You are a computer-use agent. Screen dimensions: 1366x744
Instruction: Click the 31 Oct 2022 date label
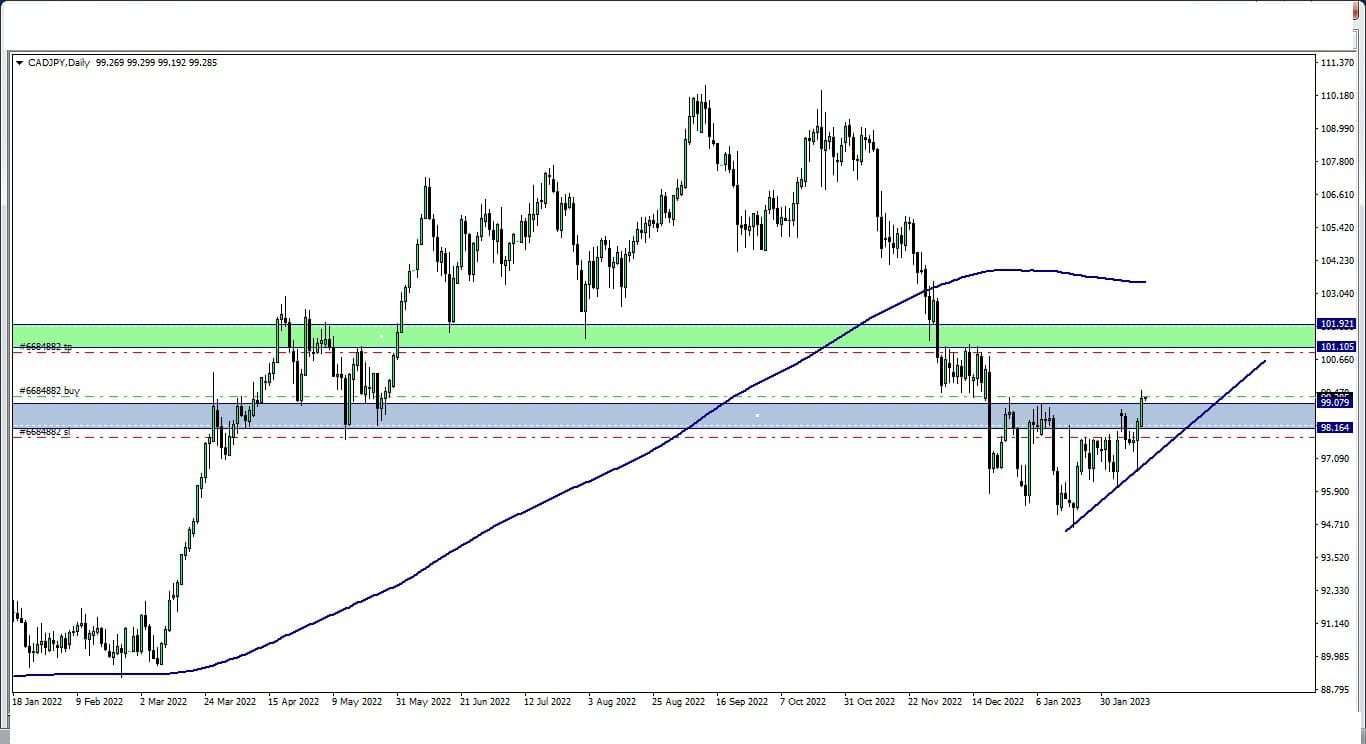(869, 702)
